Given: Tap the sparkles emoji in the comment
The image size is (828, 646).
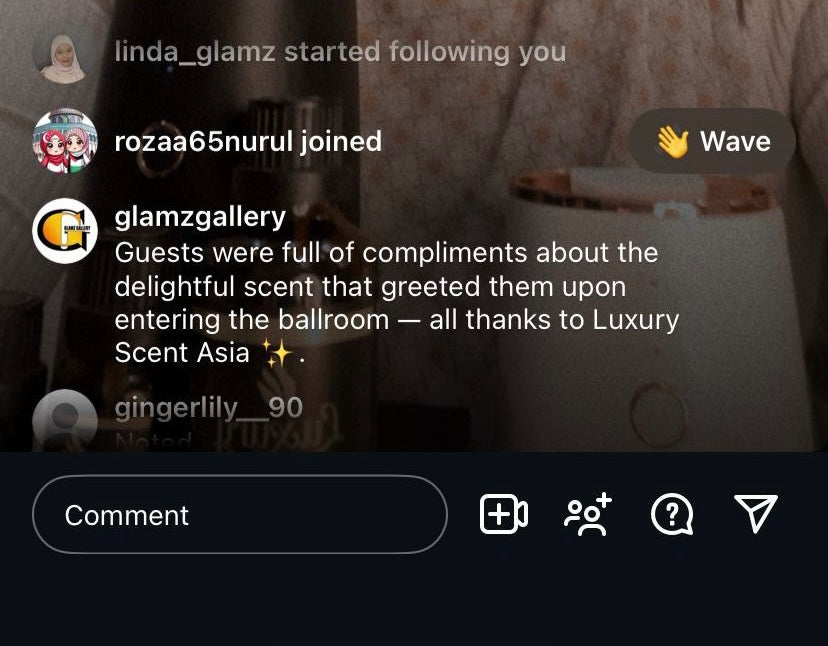Looking at the screenshot, I should coord(278,353).
